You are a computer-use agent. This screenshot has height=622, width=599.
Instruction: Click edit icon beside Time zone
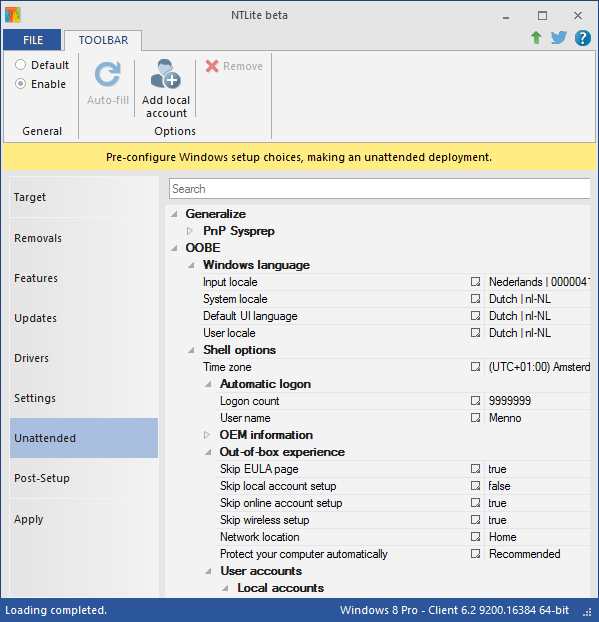[x=475, y=367]
